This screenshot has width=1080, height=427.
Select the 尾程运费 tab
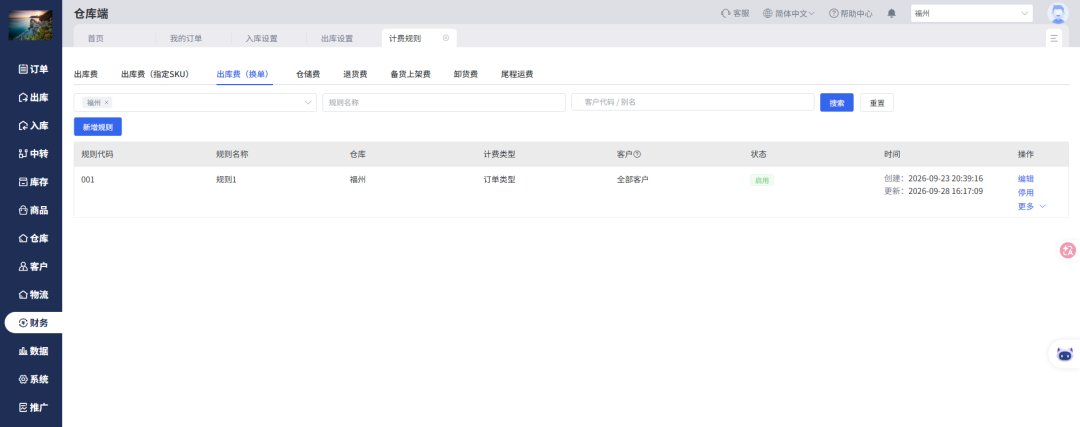[x=517, y=74]
